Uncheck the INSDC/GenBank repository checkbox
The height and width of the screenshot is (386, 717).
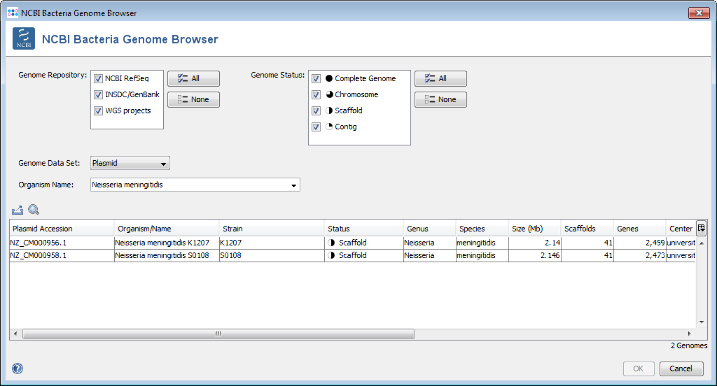[x=98, y=95]
